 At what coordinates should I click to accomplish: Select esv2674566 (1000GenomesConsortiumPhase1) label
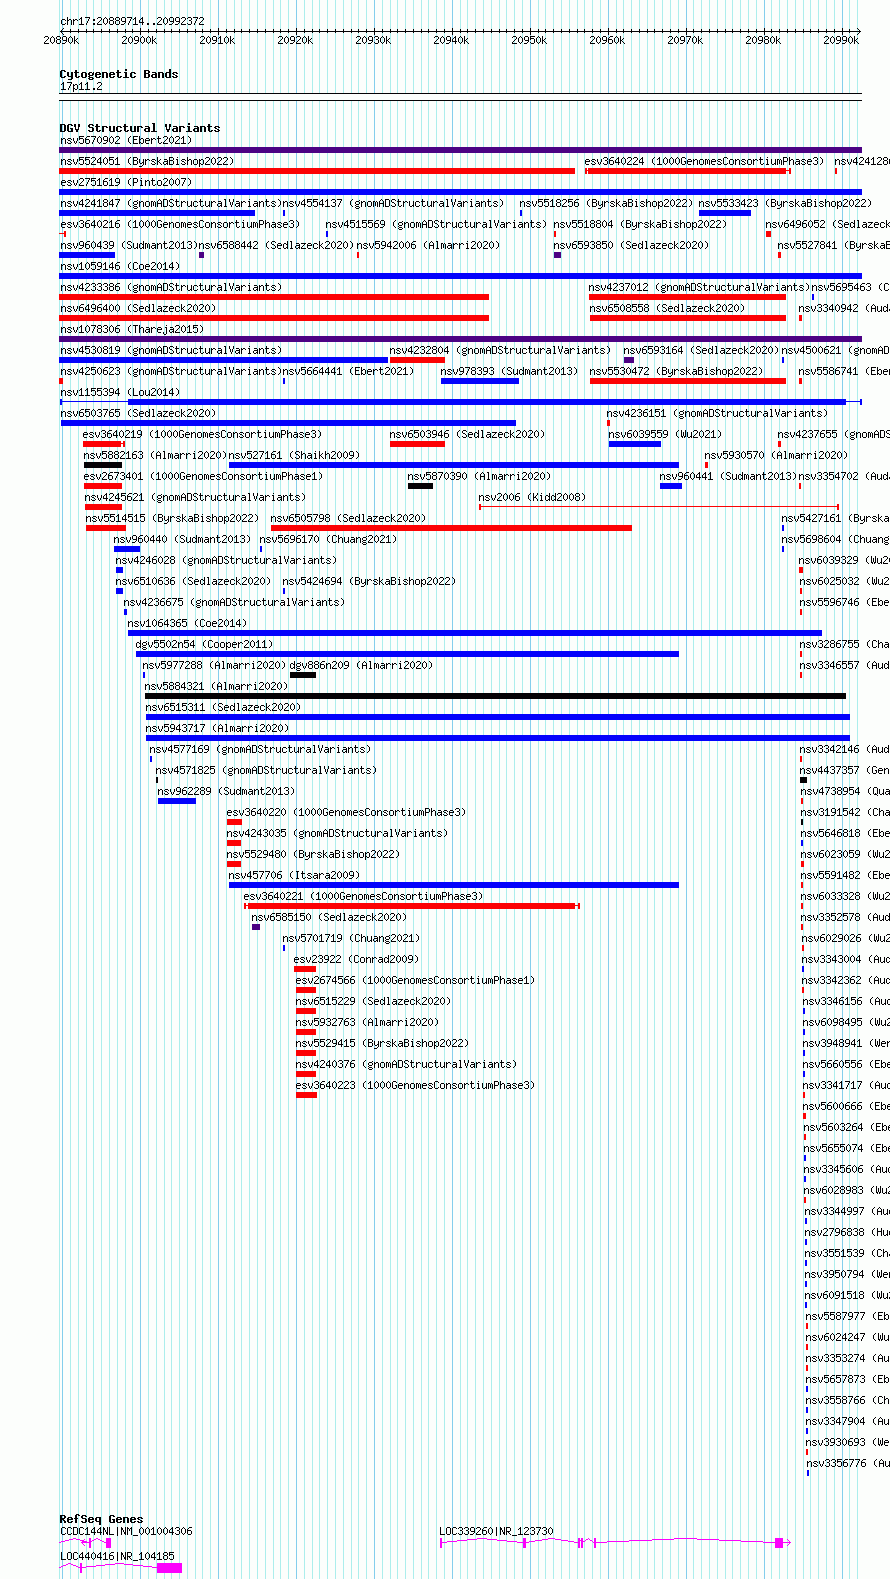click(415, 980)
